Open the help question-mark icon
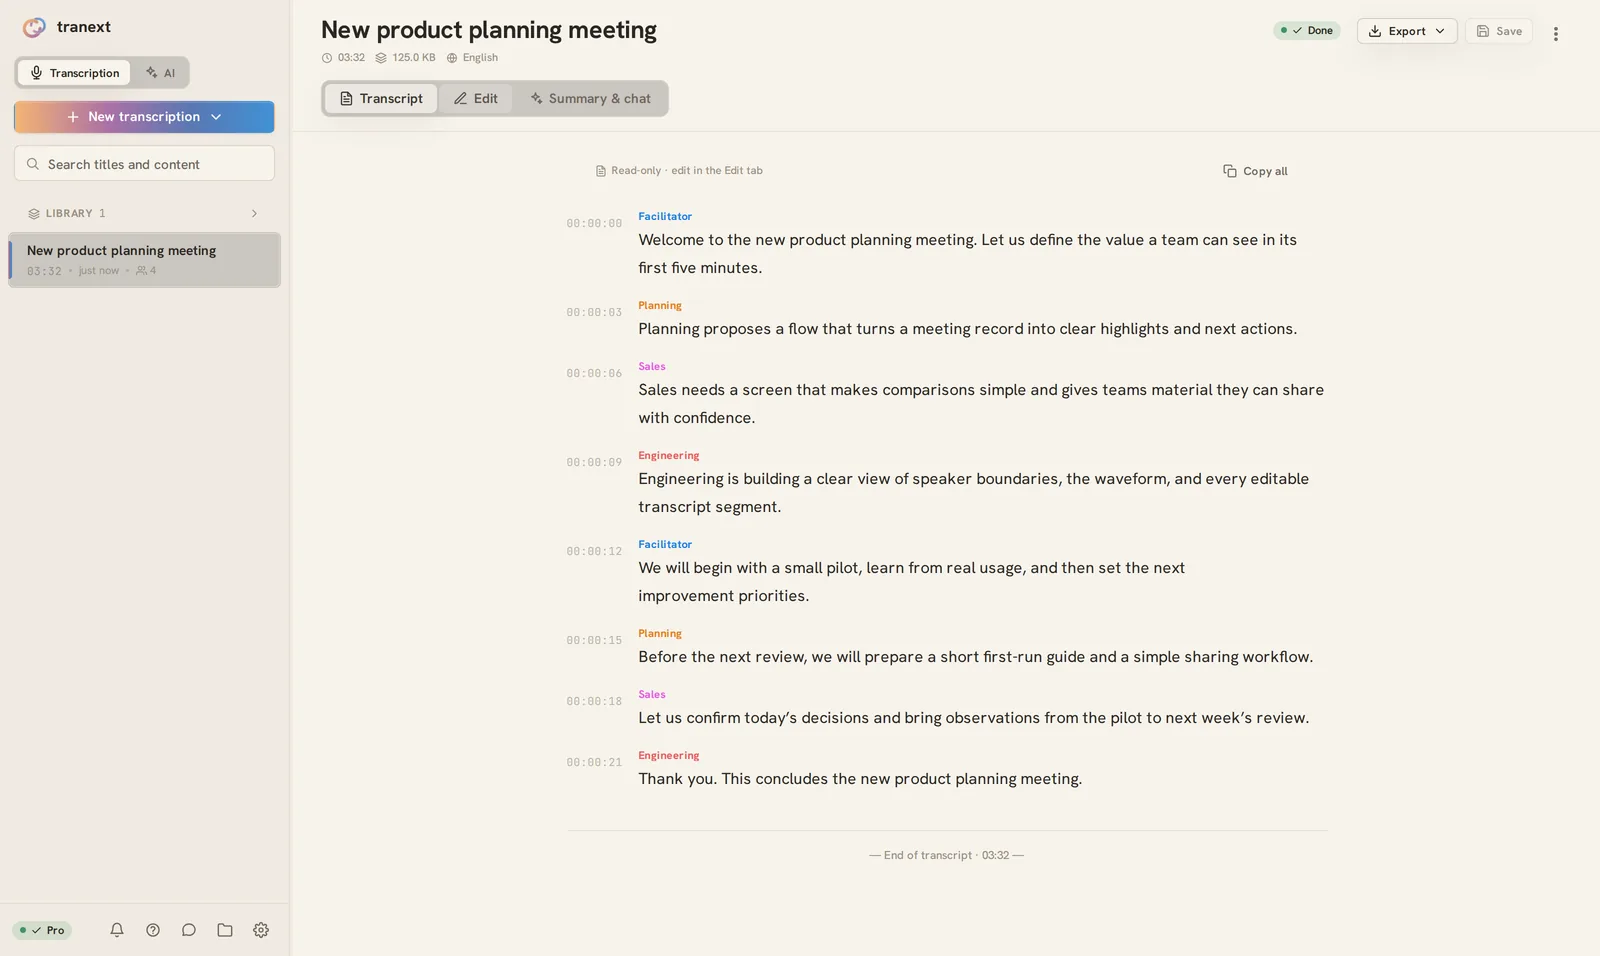The height and width of the screenshot is (956, 1600). click(153, 930)
